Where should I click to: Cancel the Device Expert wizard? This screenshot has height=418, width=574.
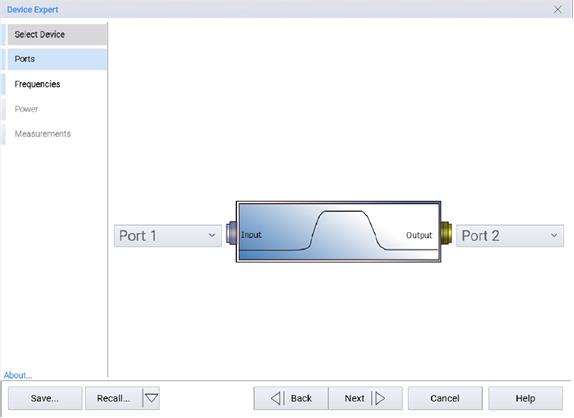pos(445,398)
